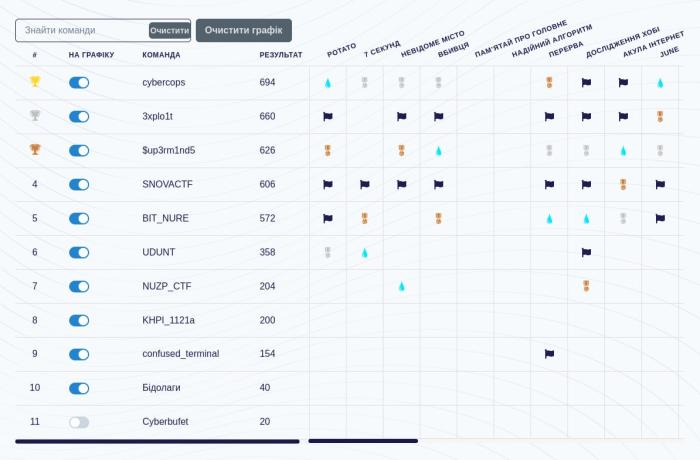Click SNOVACTF's medal under АКУЛА ІНТЕРНЕТ
Screen dimensions: 700x460
[623, 185]
